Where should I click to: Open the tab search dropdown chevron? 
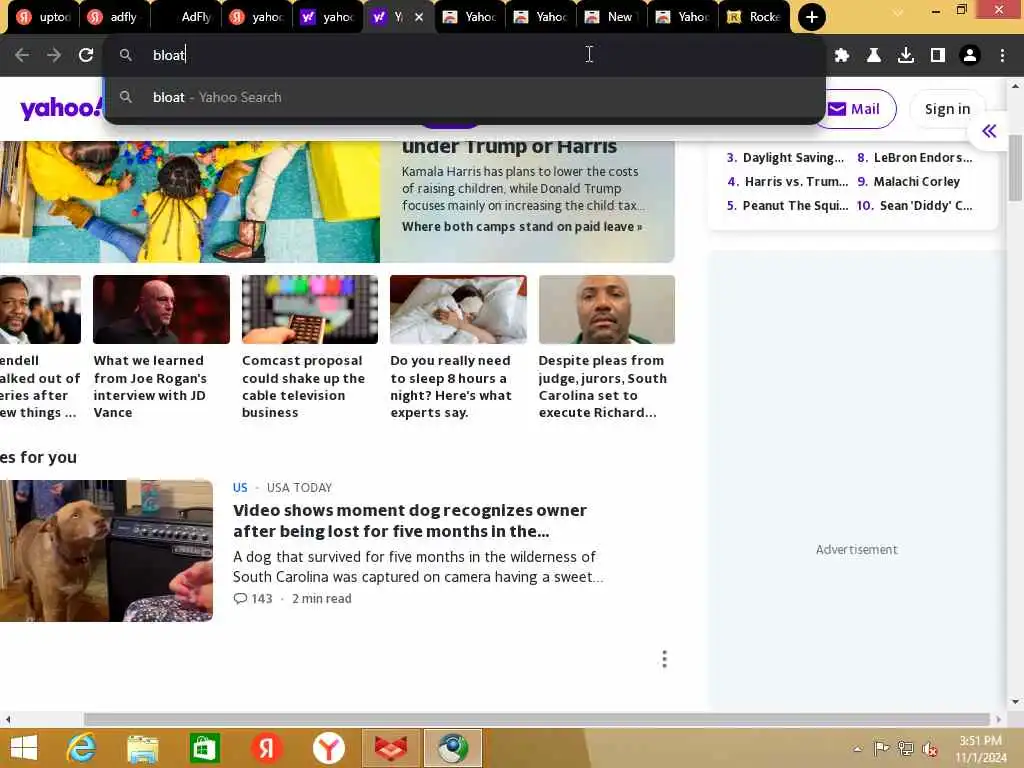click(898, 13)
